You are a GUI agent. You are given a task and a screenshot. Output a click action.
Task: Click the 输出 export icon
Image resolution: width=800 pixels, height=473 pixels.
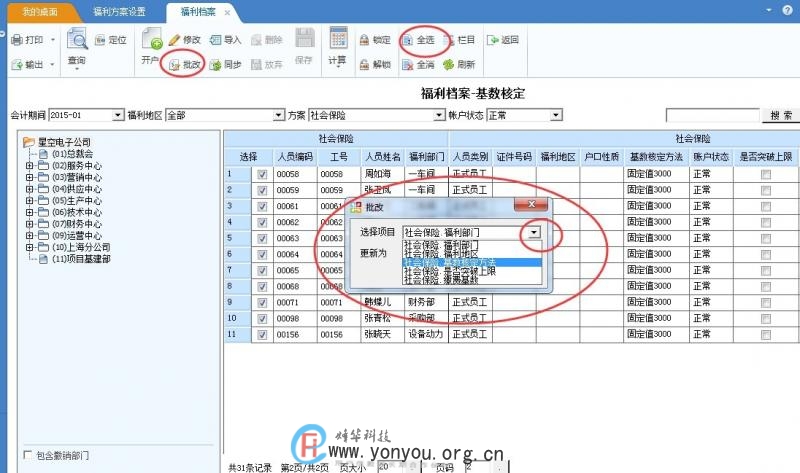point(17,65)
